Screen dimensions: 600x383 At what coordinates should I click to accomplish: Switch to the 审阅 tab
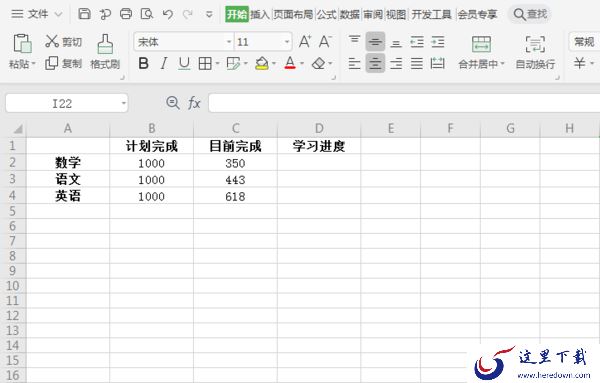tap(373, 15)
